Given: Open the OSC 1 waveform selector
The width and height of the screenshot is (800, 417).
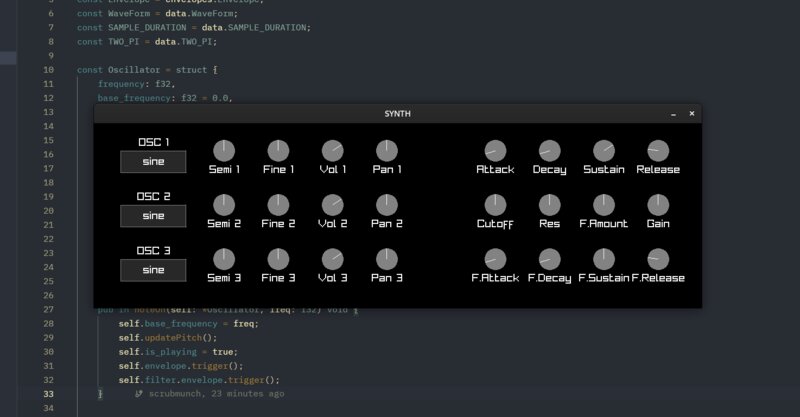Looking at the screenshot, I should (x=153, y=161).
